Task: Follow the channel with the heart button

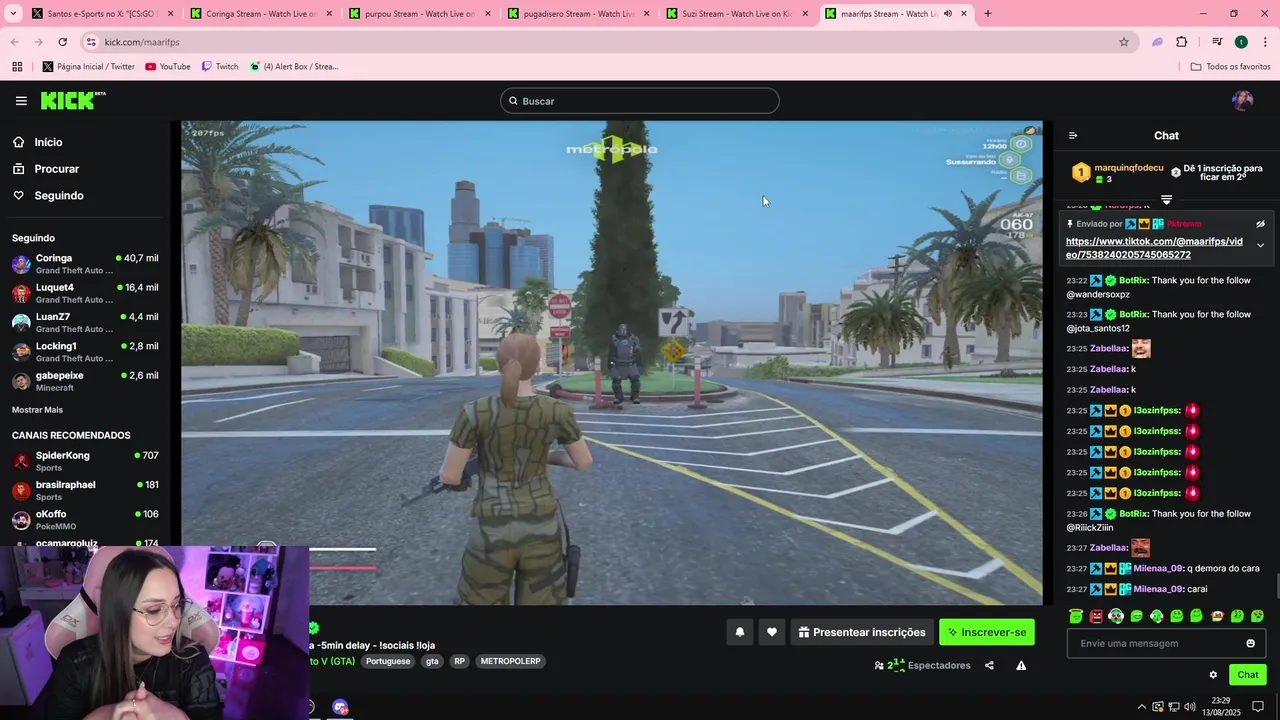Action: click(x=771, y=632)
